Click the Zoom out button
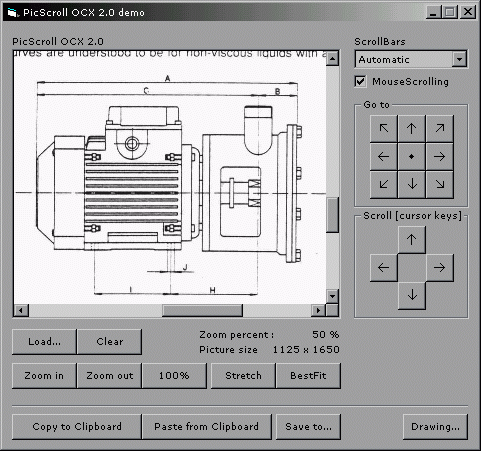Viewport: 481px width, 451px height. pos(109,376)
